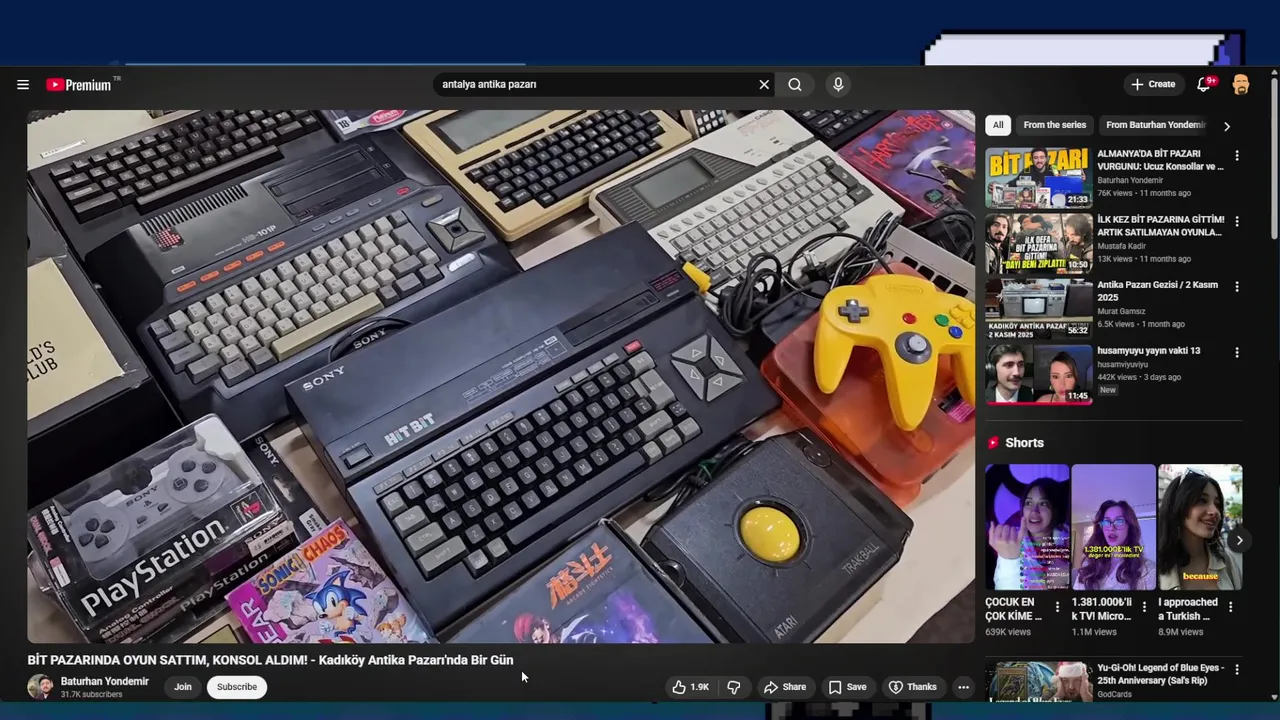
Task: Open more actions ellipsis below video
Action: click(963, 687)
